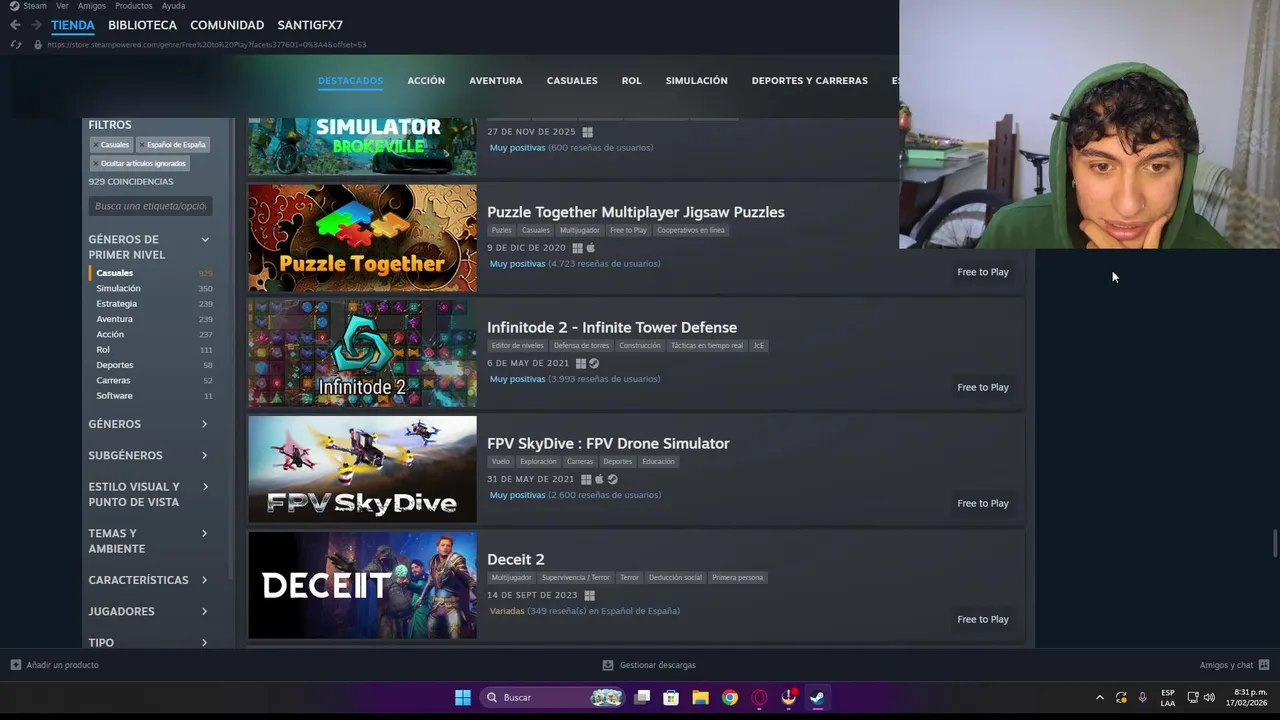Toggle the Rol genre filter
The image size is (1280, 720).
152,350
